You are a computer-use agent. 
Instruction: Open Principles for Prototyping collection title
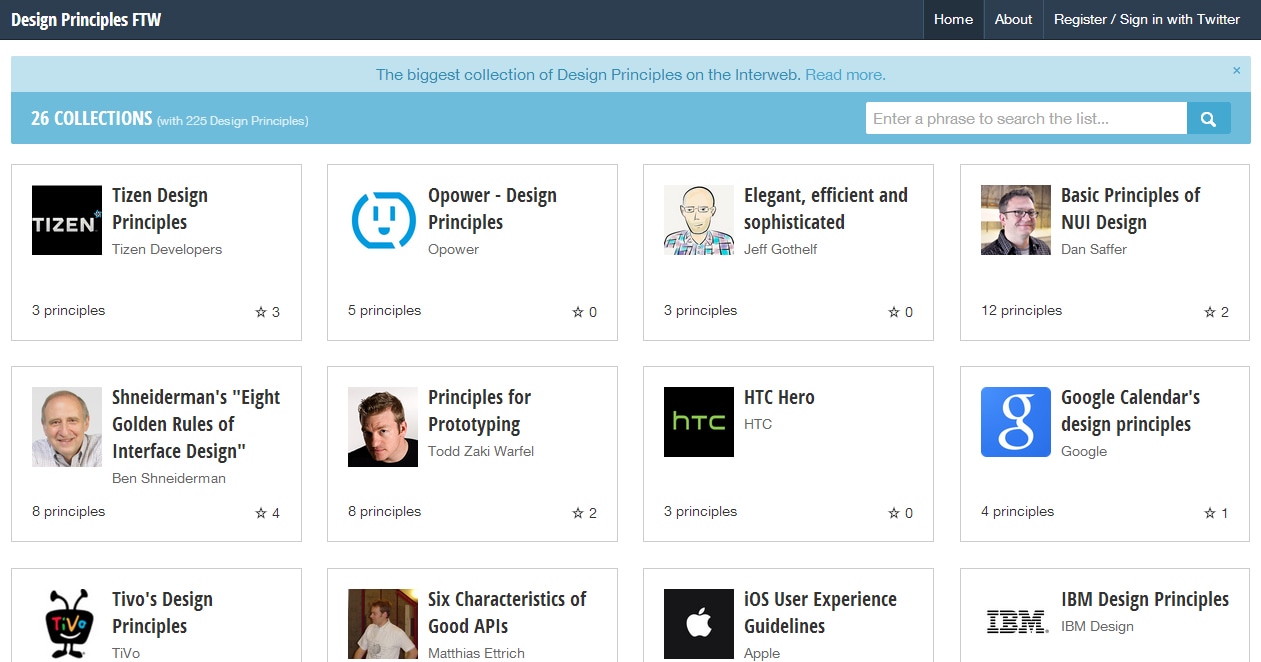479,410
